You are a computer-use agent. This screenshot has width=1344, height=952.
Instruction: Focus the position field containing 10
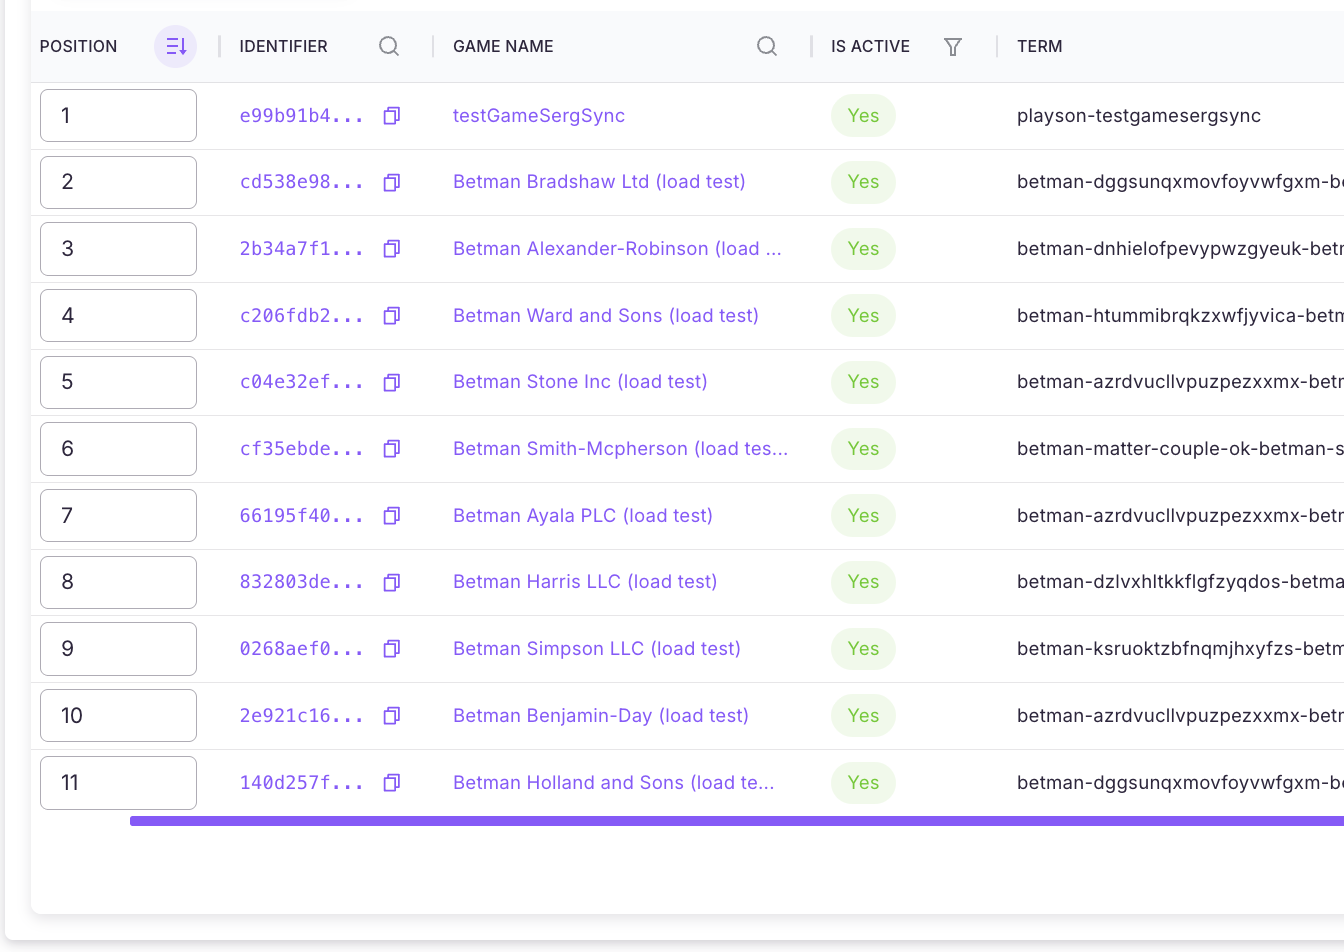[x=118, y=716]
